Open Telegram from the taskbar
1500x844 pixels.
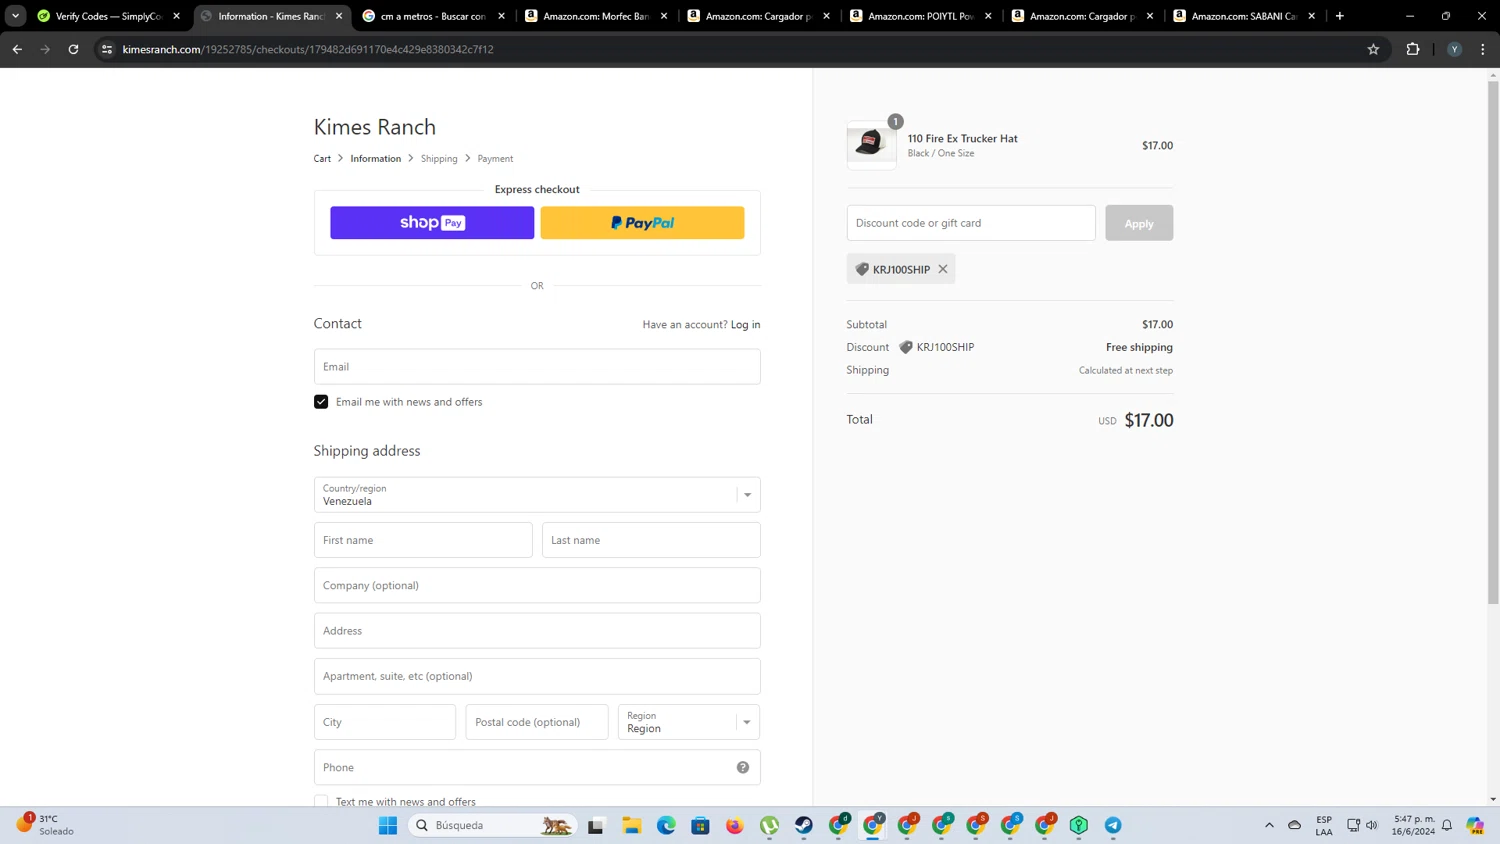1113,825
